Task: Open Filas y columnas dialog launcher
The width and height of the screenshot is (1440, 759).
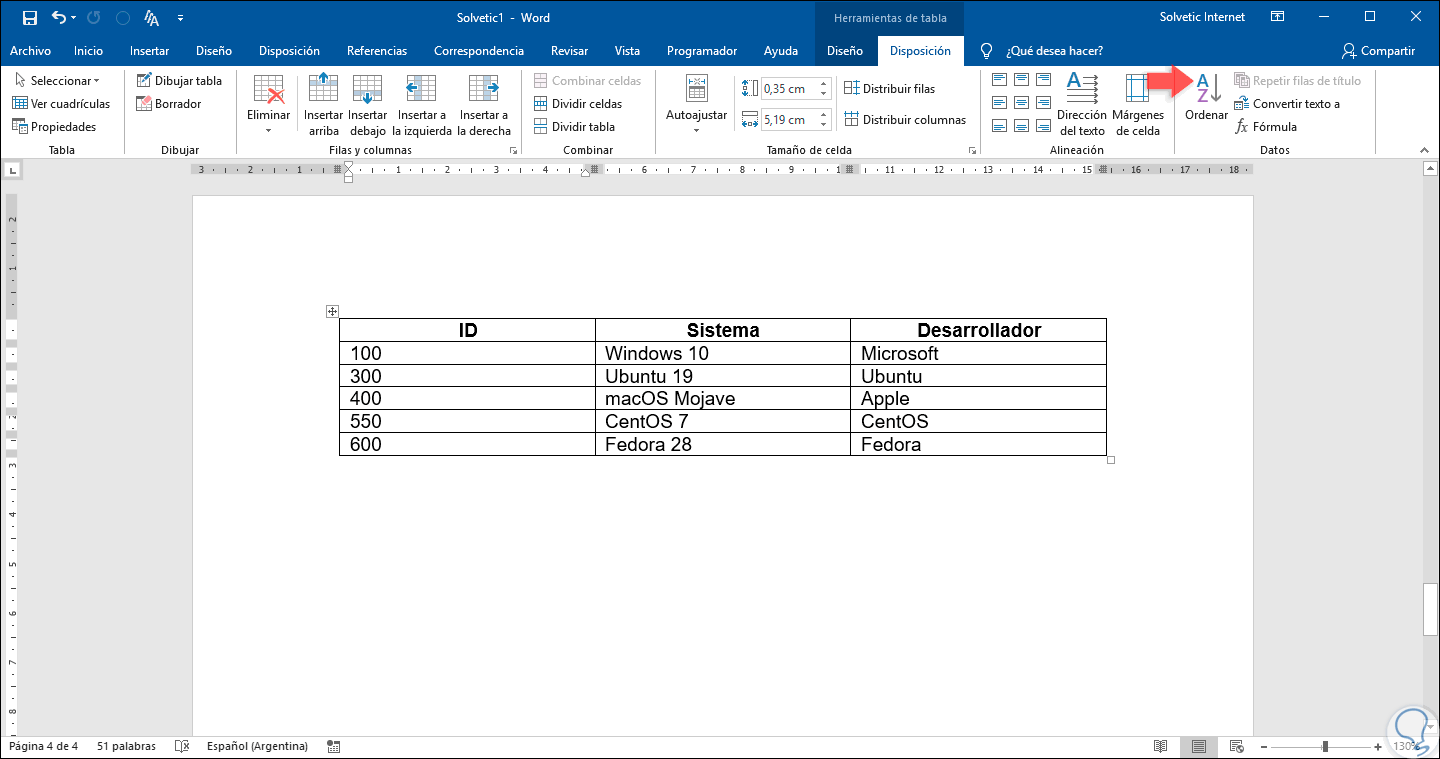Action: coord(514,151)
